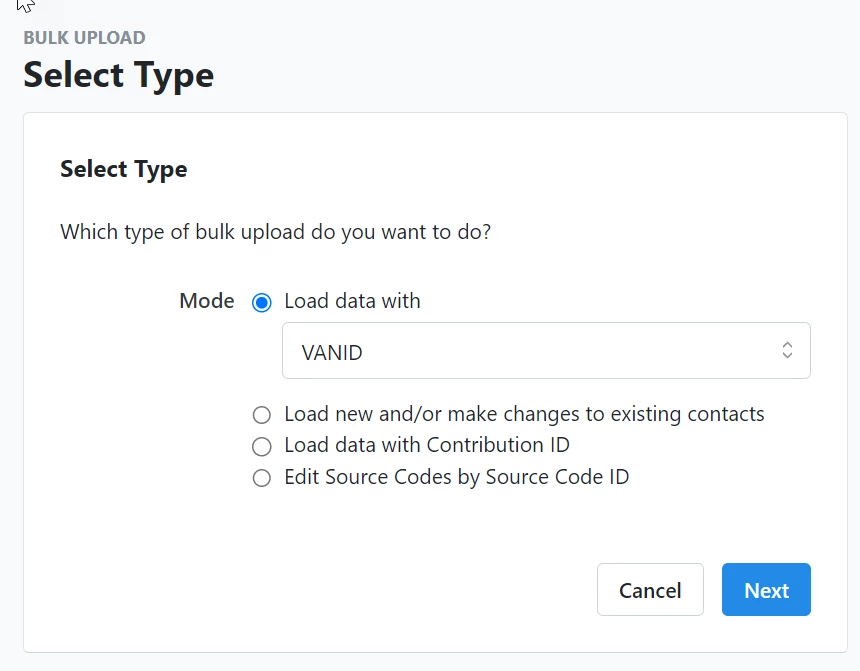The height and width of the screenshot is (671, 860).
Task: Click the 'Which type of bulk upload' question text
Action: pos(275,232)
